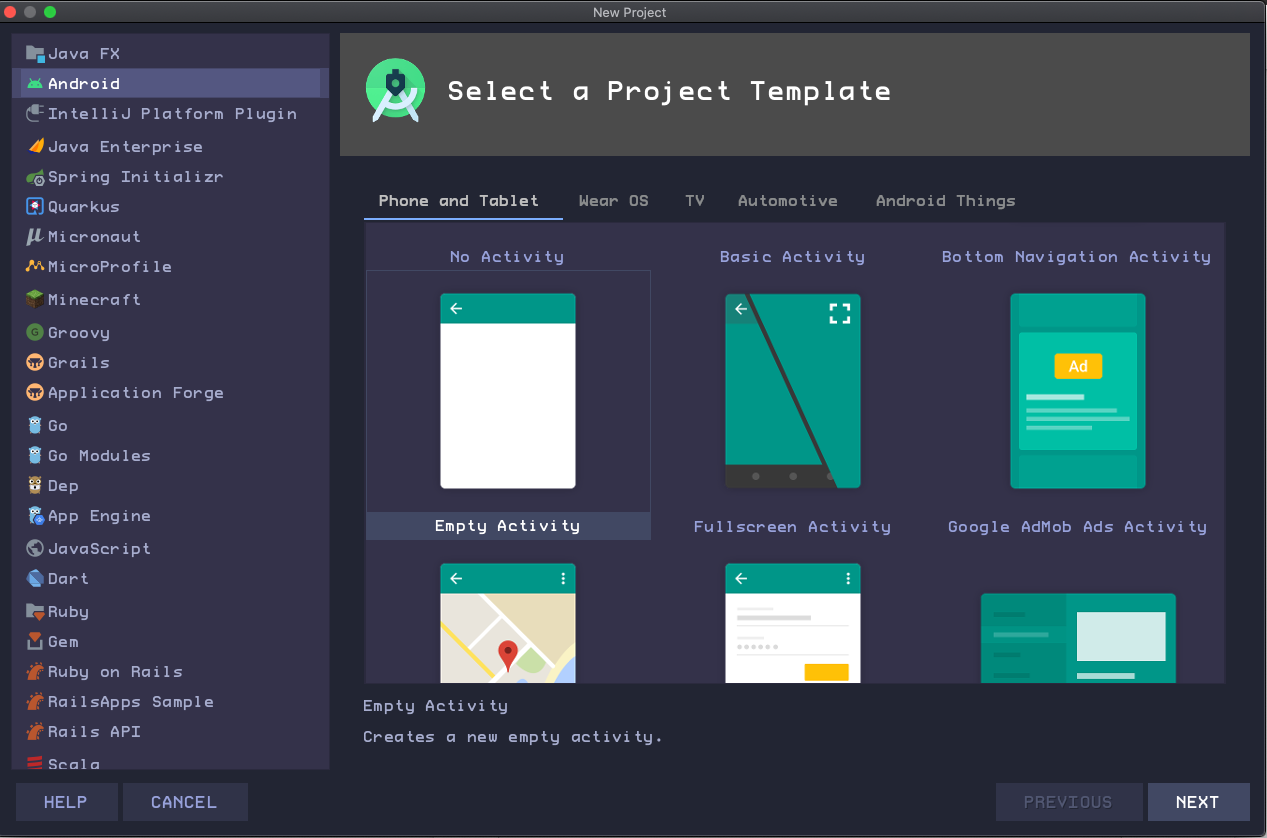Click the Android robot icon in the sidebar
The height and width of the screenshot is (838, 1267).
coord(35,84)
